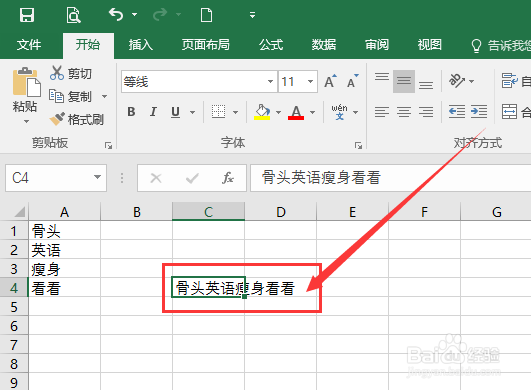Click the Decrease Indent icon
Screen dimensions: 531x390
(457, 111)
